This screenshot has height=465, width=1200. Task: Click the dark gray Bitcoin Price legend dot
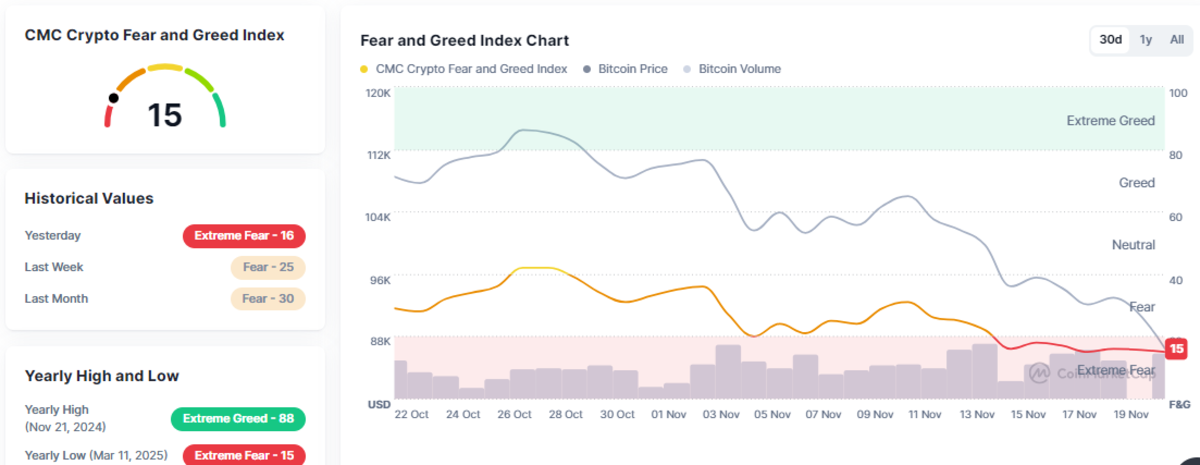point(587,69)
